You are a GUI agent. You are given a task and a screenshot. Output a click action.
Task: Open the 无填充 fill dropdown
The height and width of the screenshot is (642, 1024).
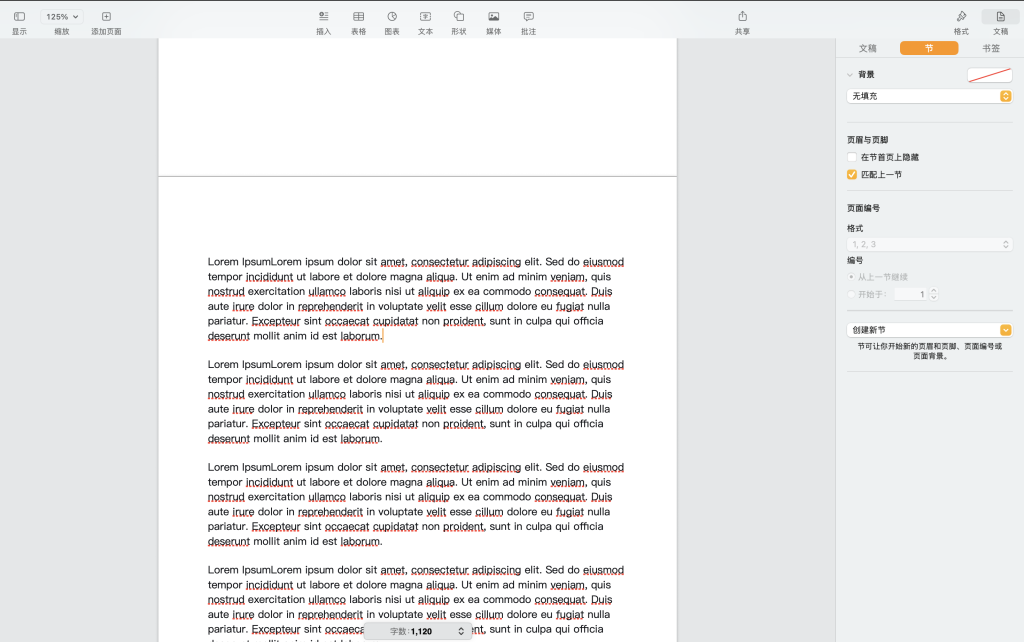(x=929, y=96)
